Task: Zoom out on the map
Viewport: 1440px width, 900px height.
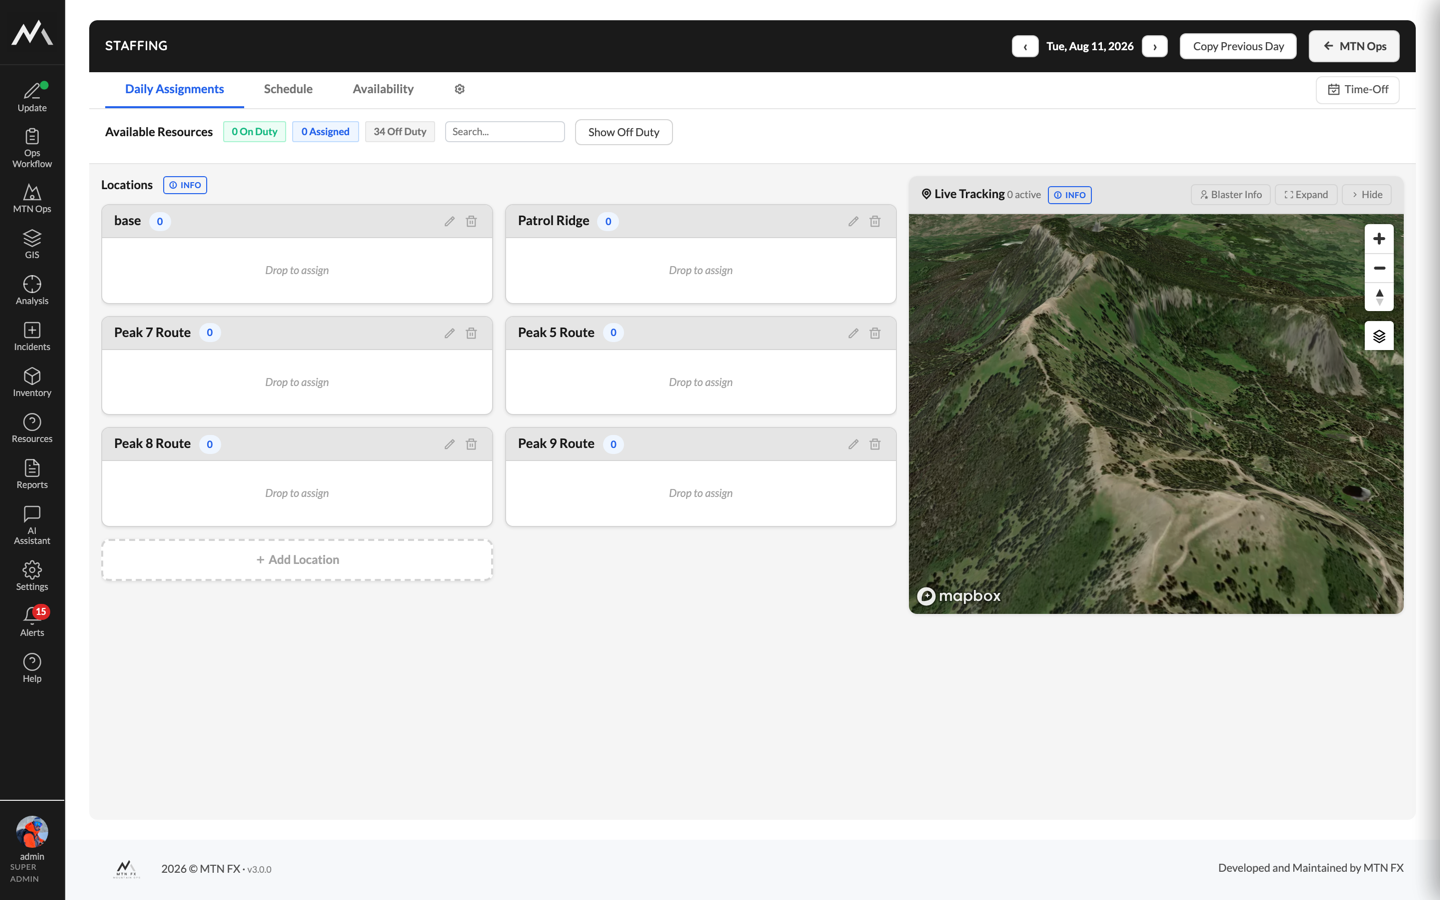Action: click(x=1379, y=268)
